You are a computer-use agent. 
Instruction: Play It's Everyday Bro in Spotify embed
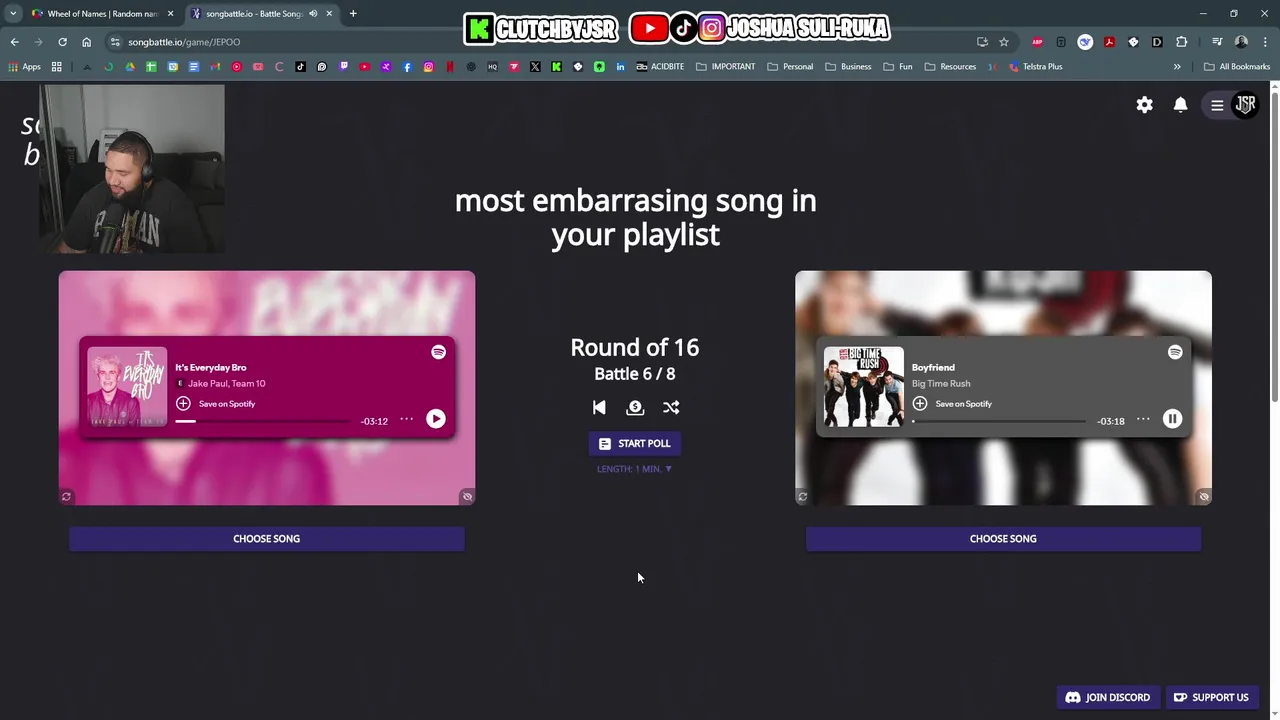point(436,419)
